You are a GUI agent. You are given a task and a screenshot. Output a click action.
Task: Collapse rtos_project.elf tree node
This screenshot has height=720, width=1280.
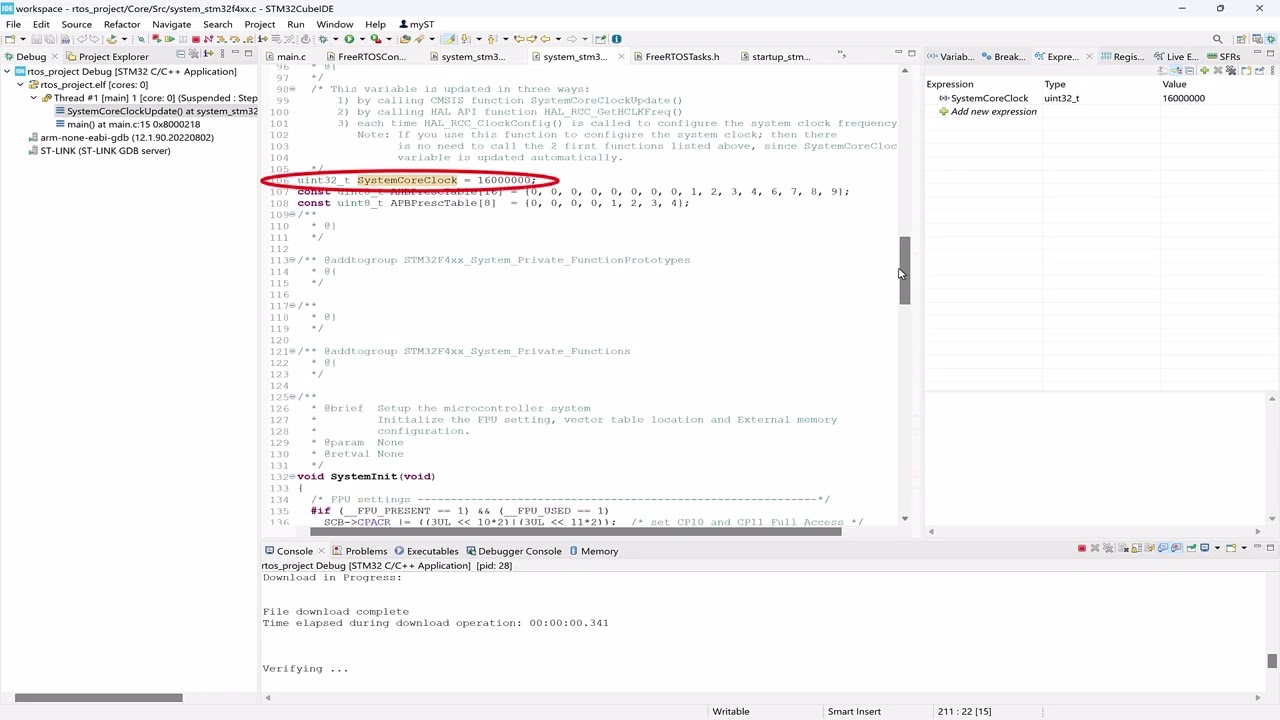20,85
